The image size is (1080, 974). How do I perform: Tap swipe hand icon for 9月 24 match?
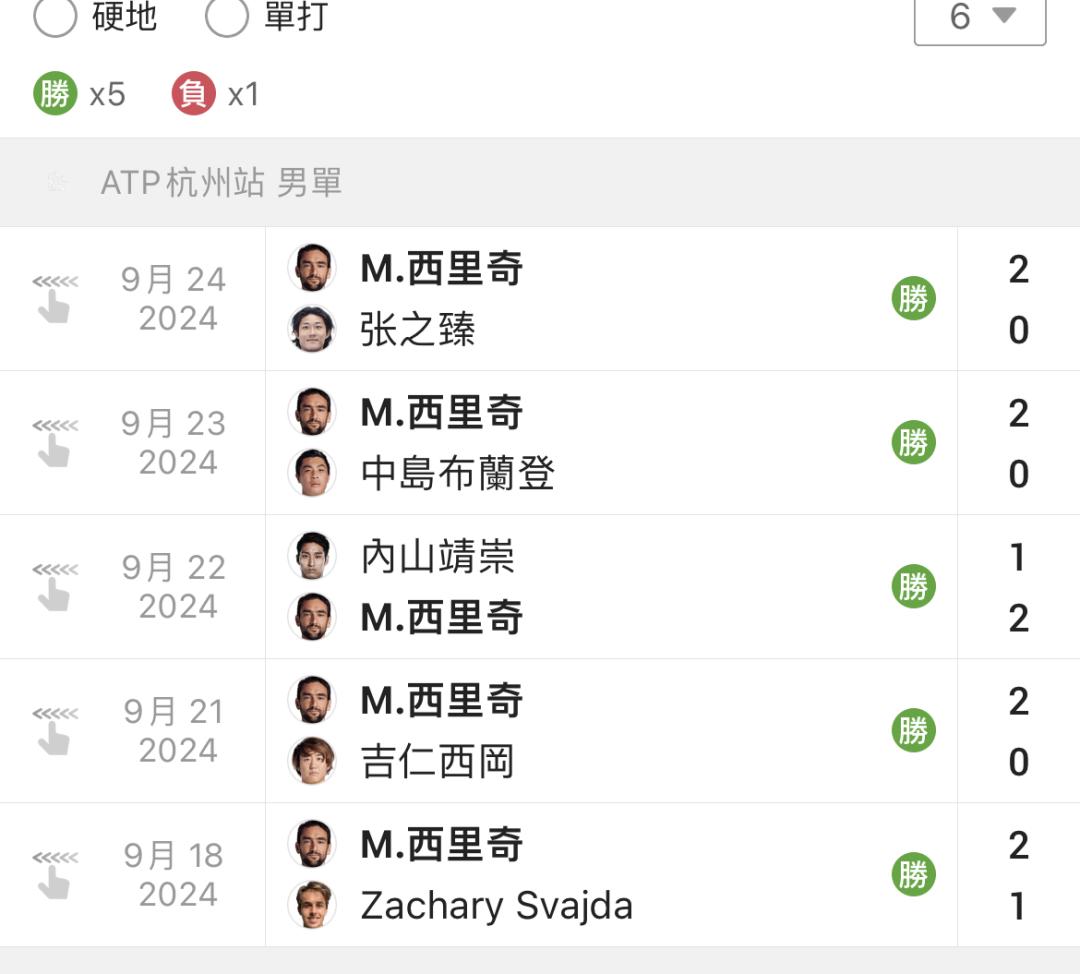pyautogui.click(x=54, y=298)
